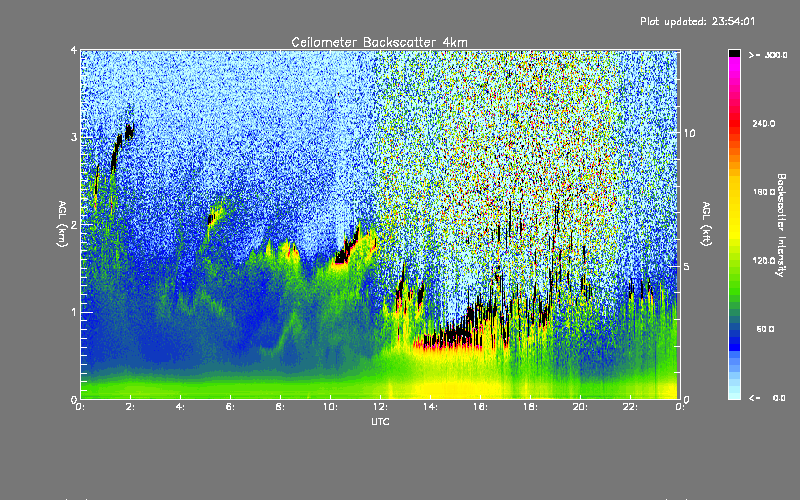Click the '120.0' colorbar value
This screenshot has height=500, width=800.
[x=764, y=260]
